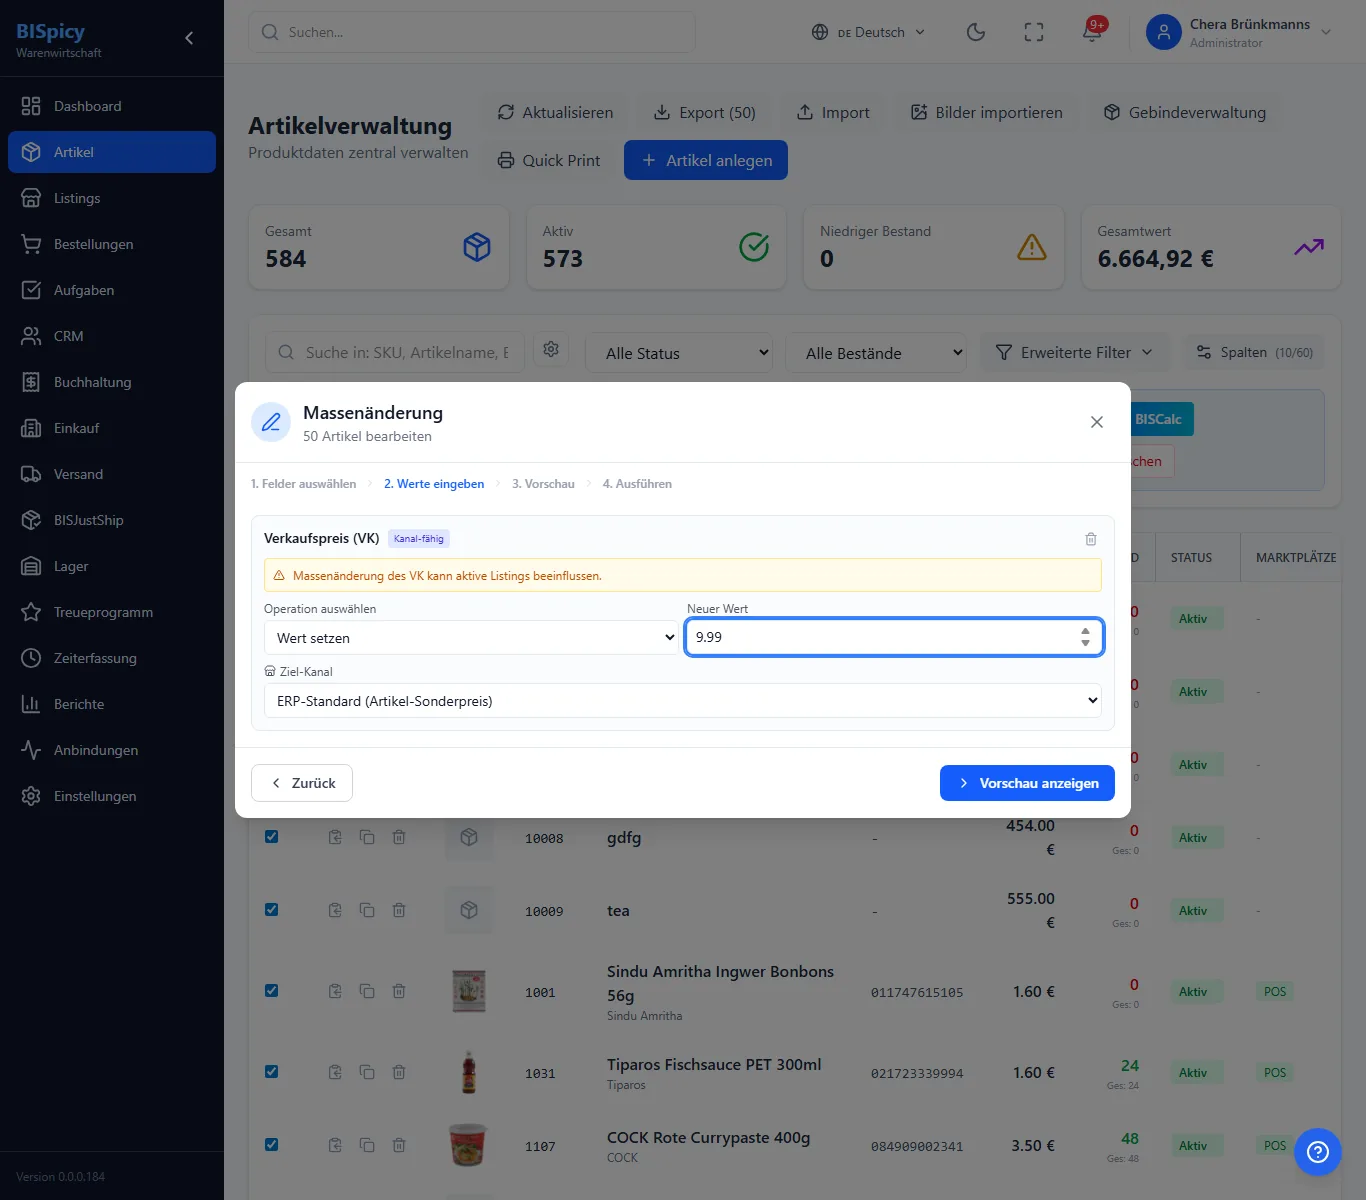Open the Alle Status filter dropdown
The height and width of the screenshot is (1200, 1366).
click(678, 353)
